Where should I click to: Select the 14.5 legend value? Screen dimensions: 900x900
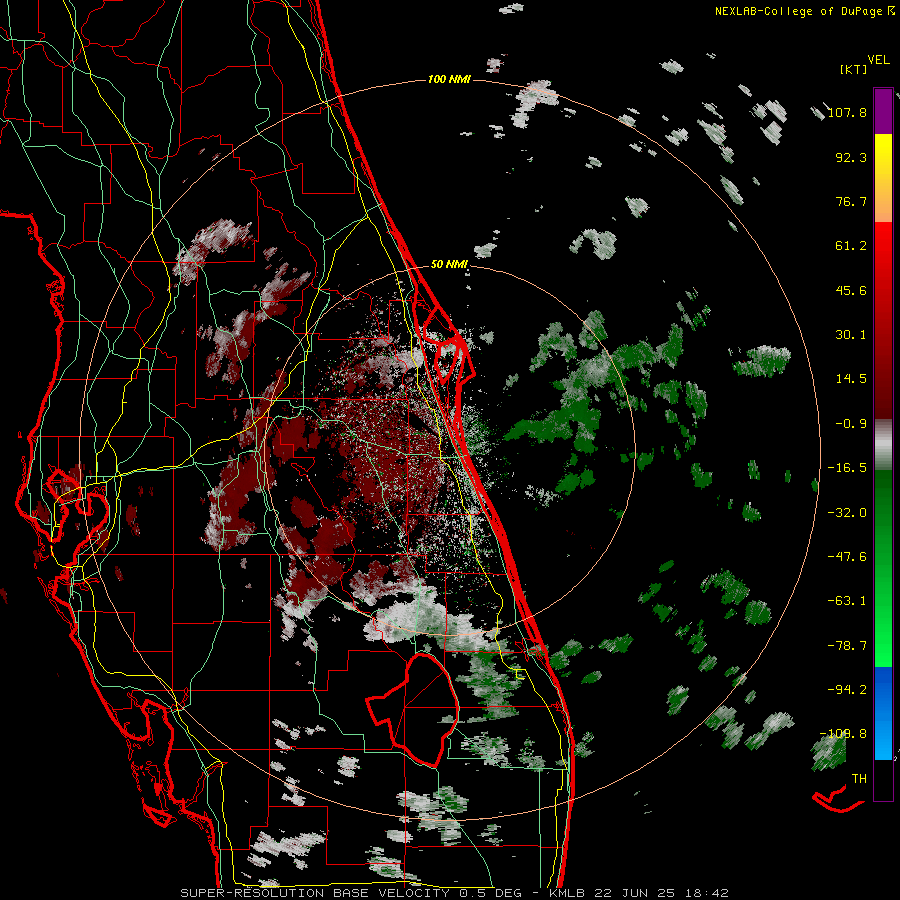pos(851,379)
